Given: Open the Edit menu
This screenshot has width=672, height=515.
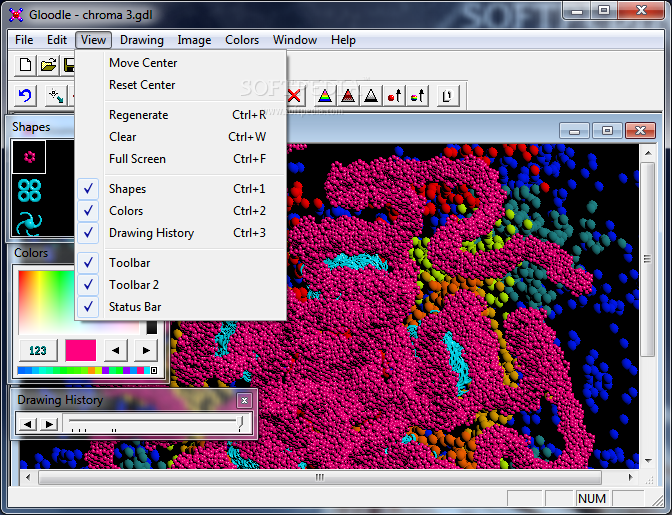Looking at the screenshot, I should tap(57, 40).
